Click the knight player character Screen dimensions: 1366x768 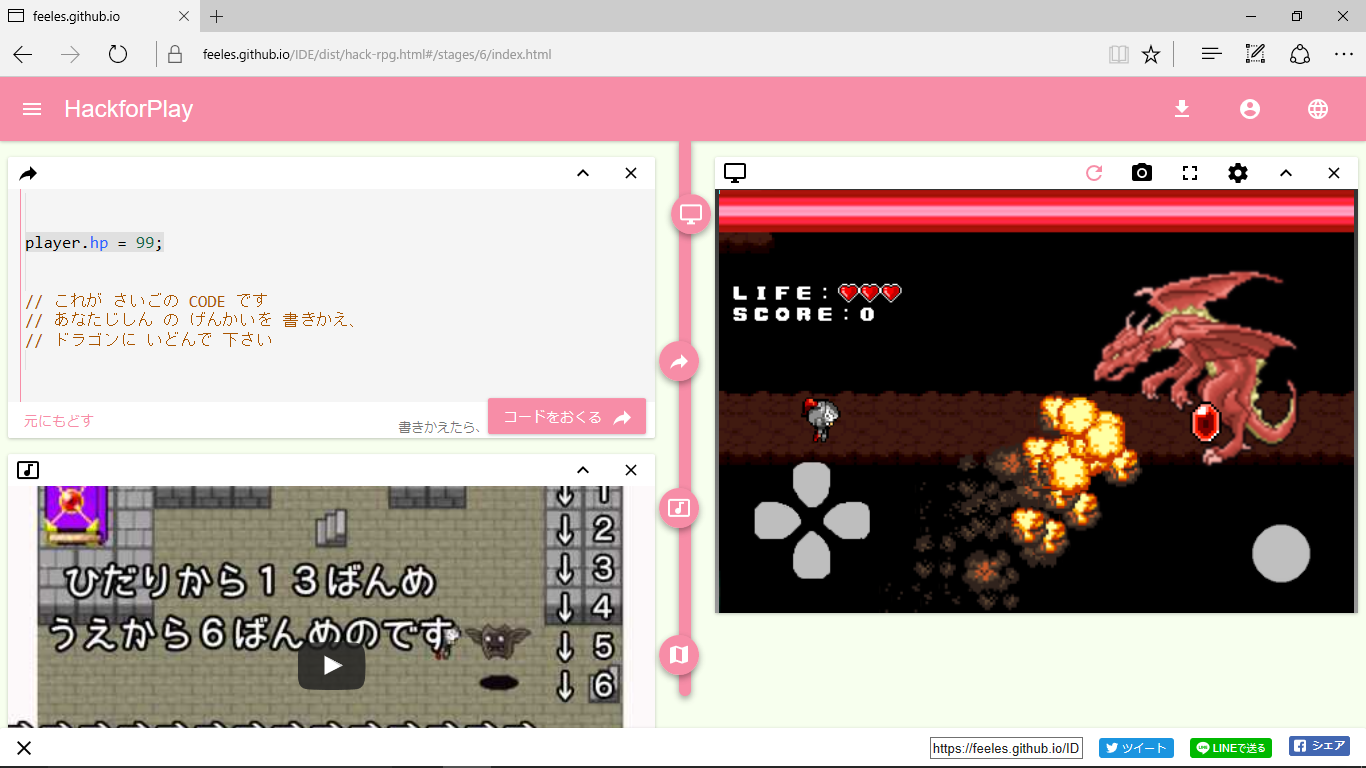[x=820, y=419]
